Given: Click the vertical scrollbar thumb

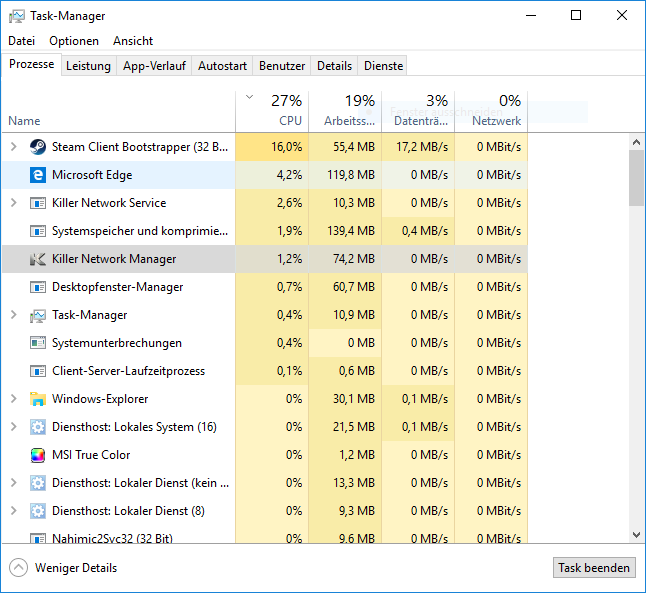Looking at the screenshot, I should (636, 178).
